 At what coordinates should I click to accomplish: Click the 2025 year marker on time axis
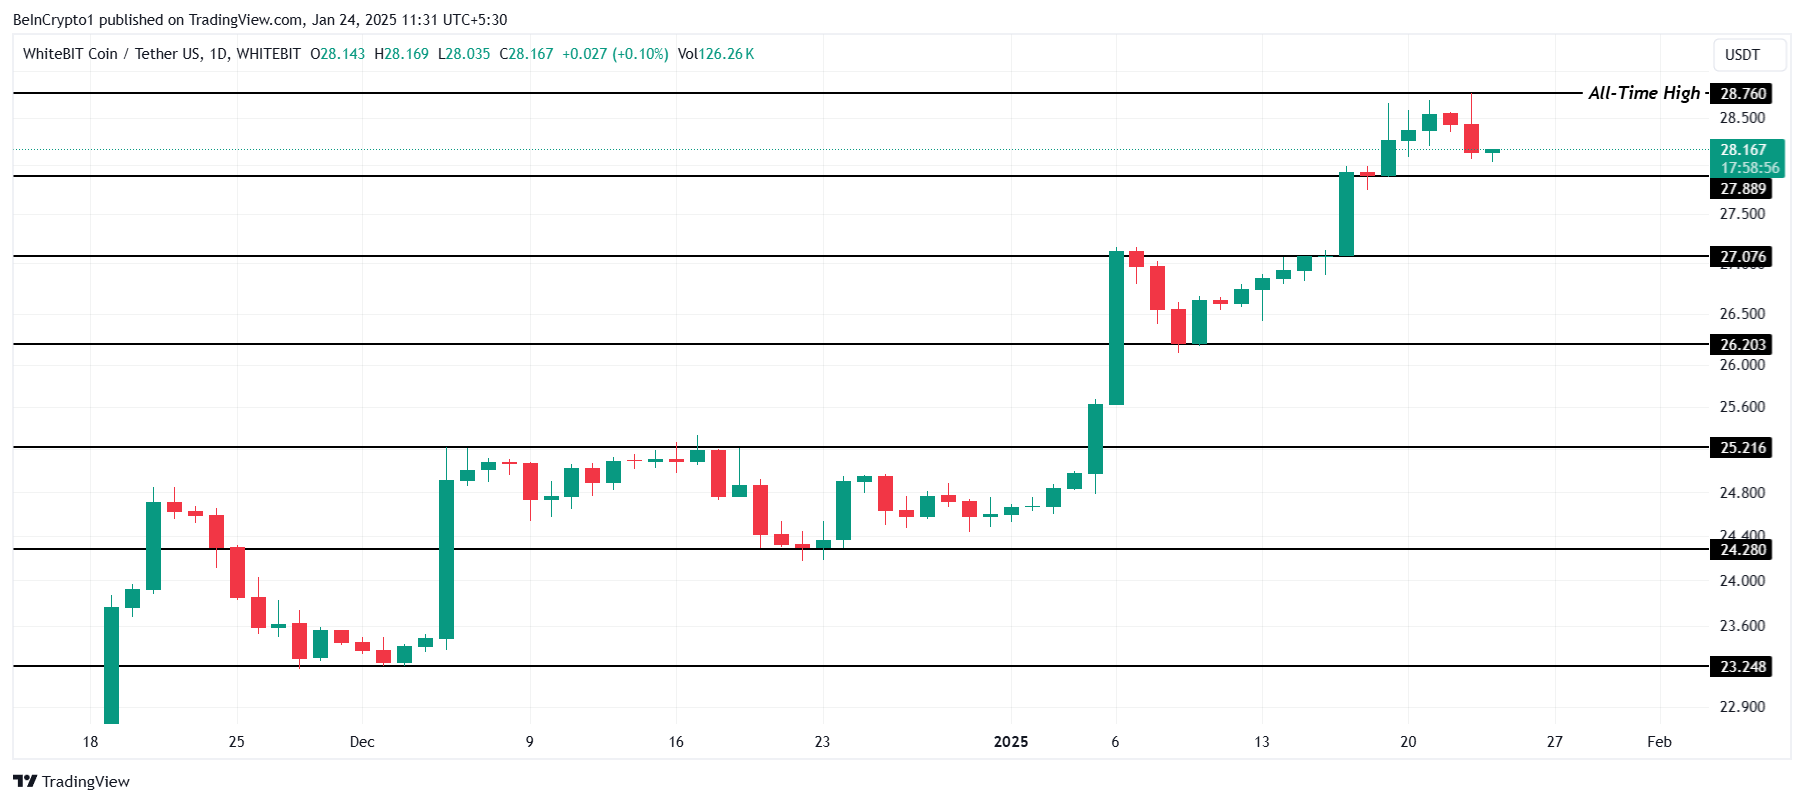pyautogui.click(x=1010, y=741)
